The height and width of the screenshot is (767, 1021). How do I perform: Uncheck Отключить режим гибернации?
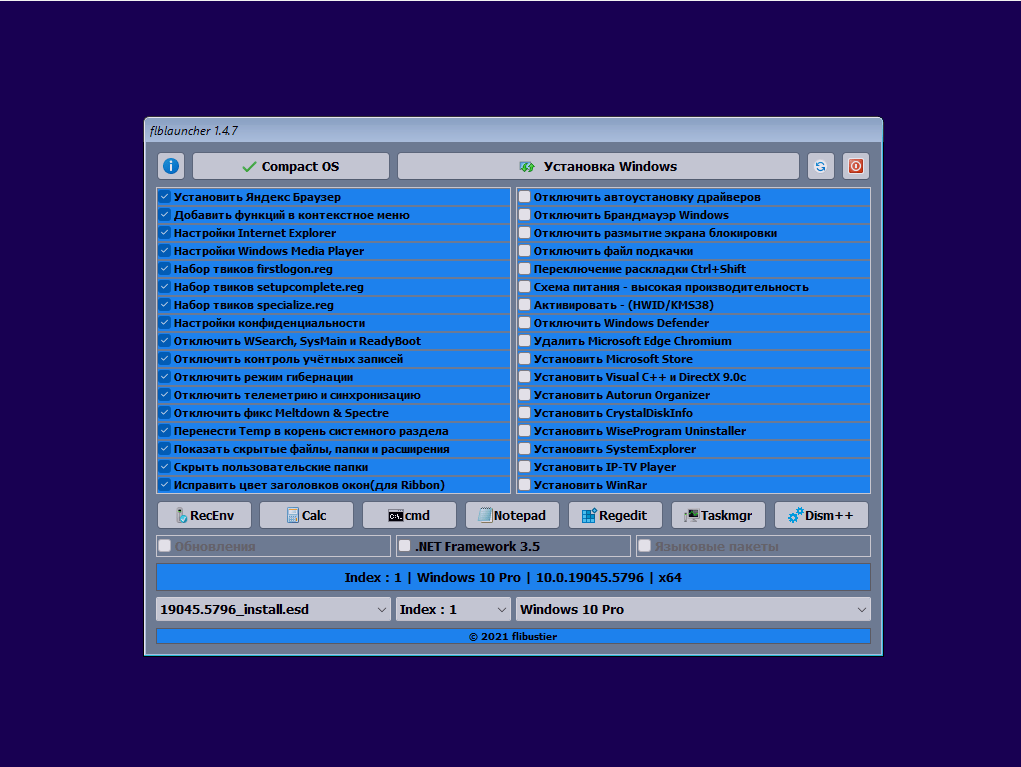pyautogui.click(x=165, y=377)
